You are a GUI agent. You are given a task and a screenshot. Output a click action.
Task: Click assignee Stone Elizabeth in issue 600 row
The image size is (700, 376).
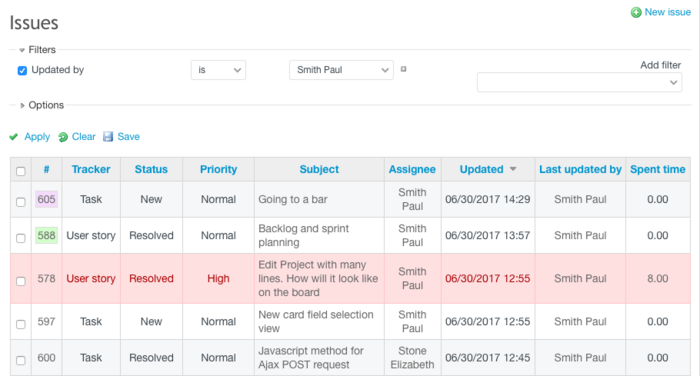[x=412, y=358]
